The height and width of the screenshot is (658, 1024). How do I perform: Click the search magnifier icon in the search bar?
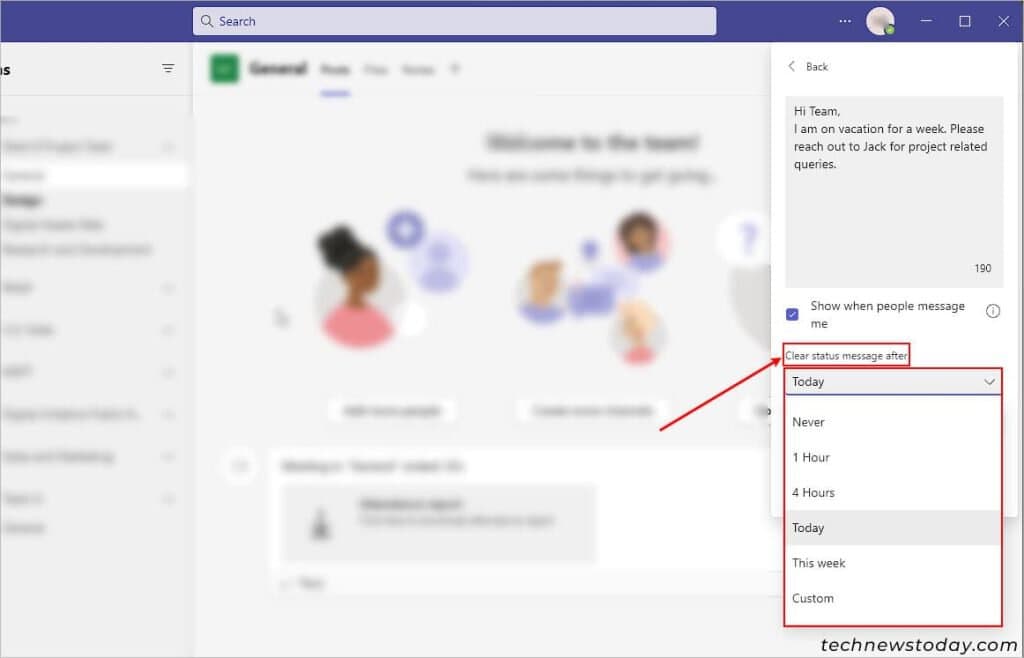pos(206,20)
